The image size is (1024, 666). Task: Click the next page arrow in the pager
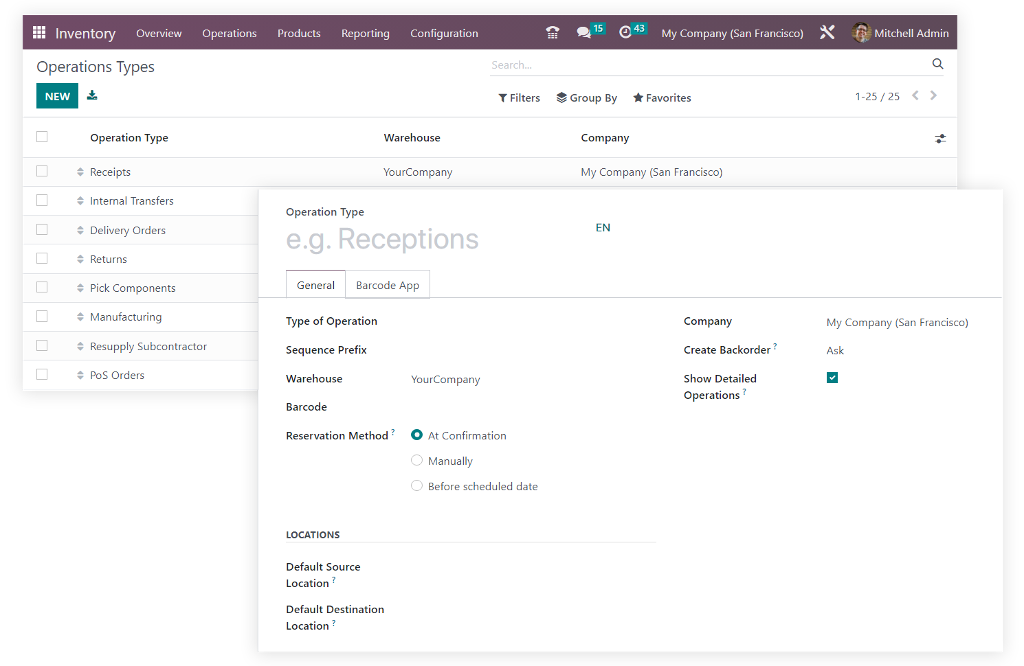(x=933, y=95)
